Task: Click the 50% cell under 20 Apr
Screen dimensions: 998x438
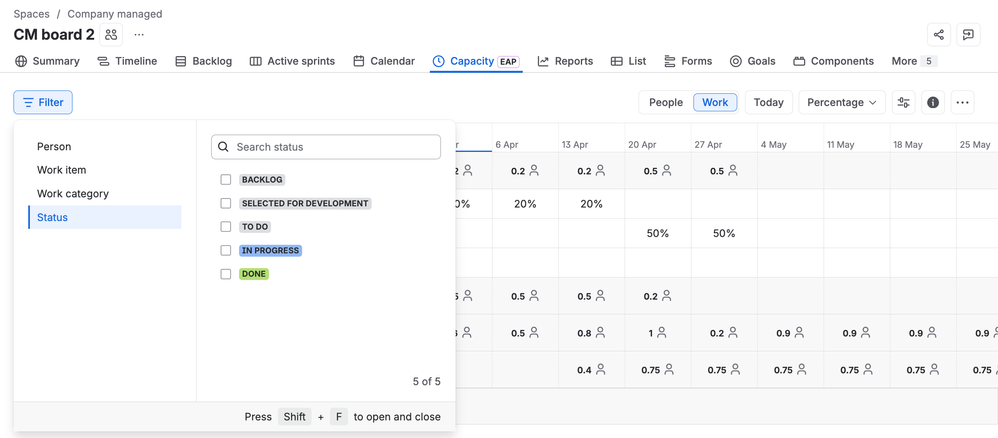Action: [657, 233]
